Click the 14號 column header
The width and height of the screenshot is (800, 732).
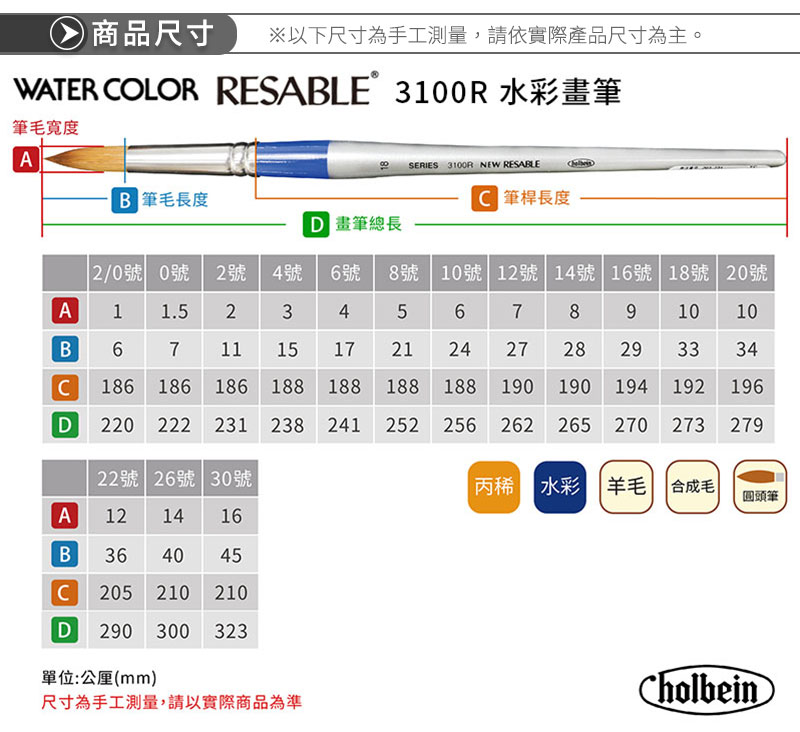(574, 273)
